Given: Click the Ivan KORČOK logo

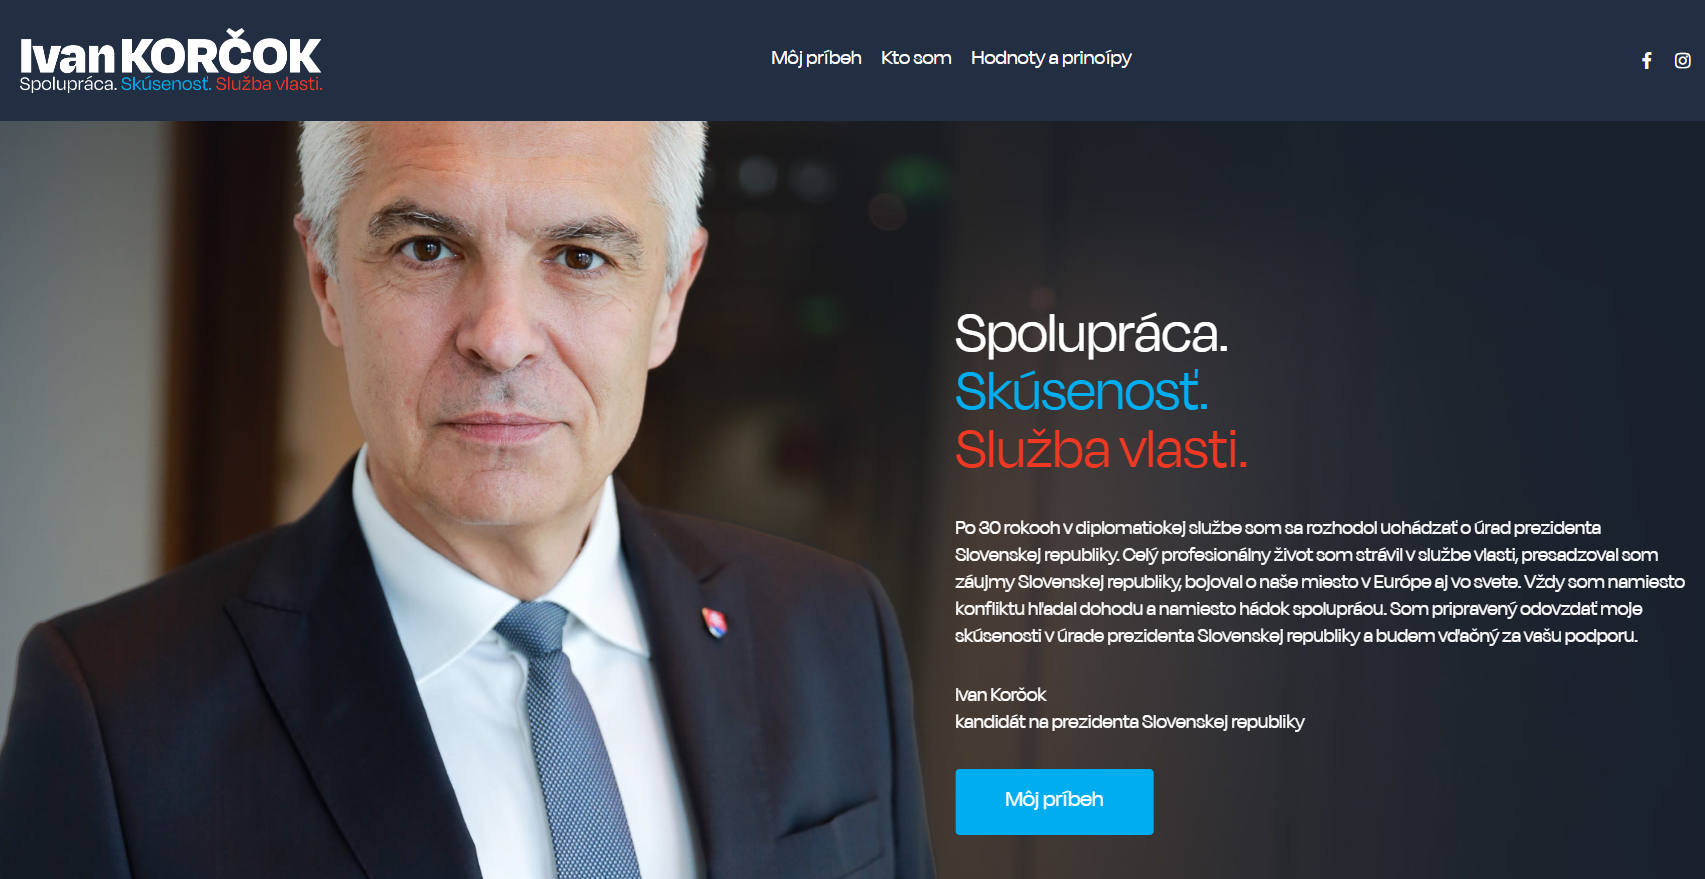Looking at the screenshot, I should point(170,61).
